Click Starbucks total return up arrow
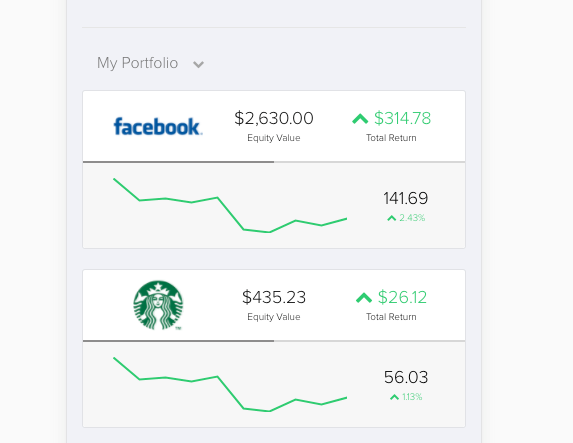 point(364,298)
